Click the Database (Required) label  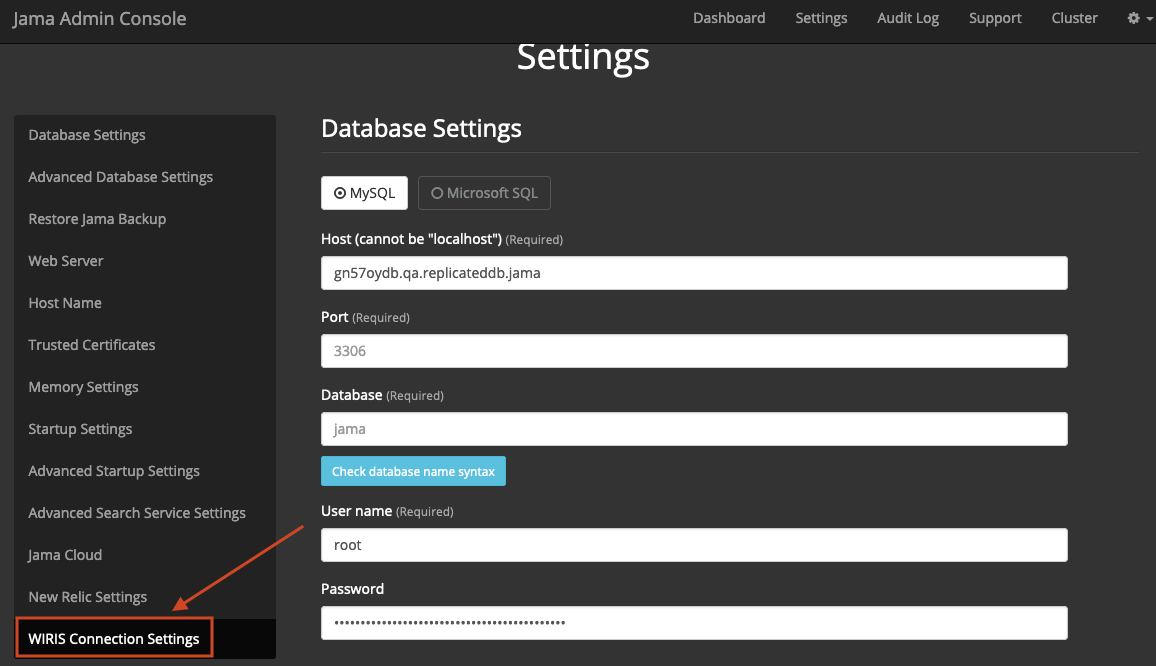382,395
